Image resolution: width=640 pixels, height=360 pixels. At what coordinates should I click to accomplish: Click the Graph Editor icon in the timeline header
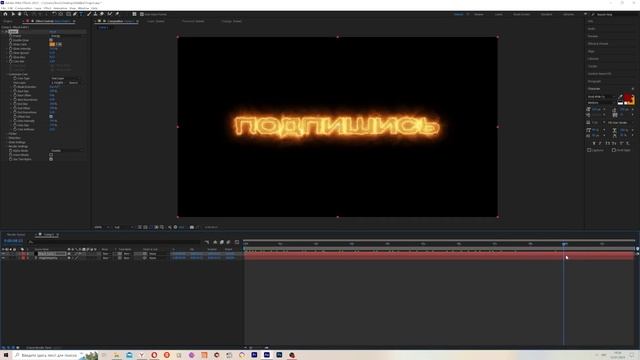coord(237,242)
